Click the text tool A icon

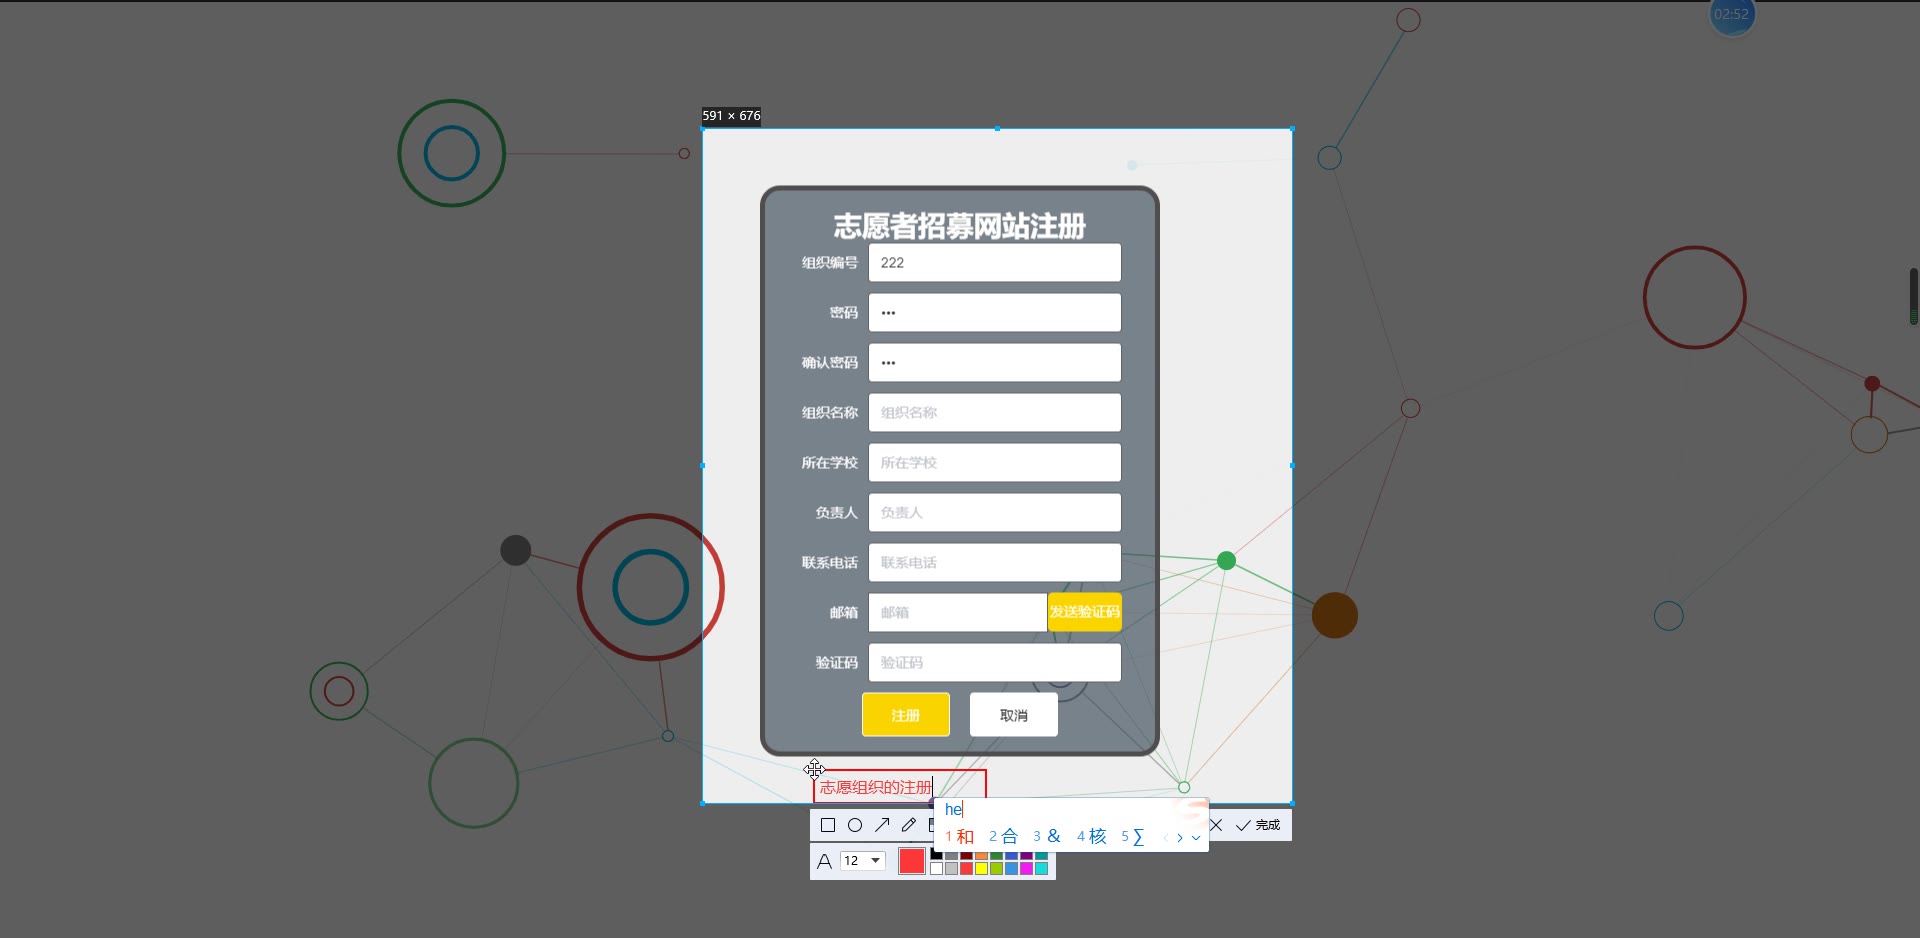click(x=824, y=861)
